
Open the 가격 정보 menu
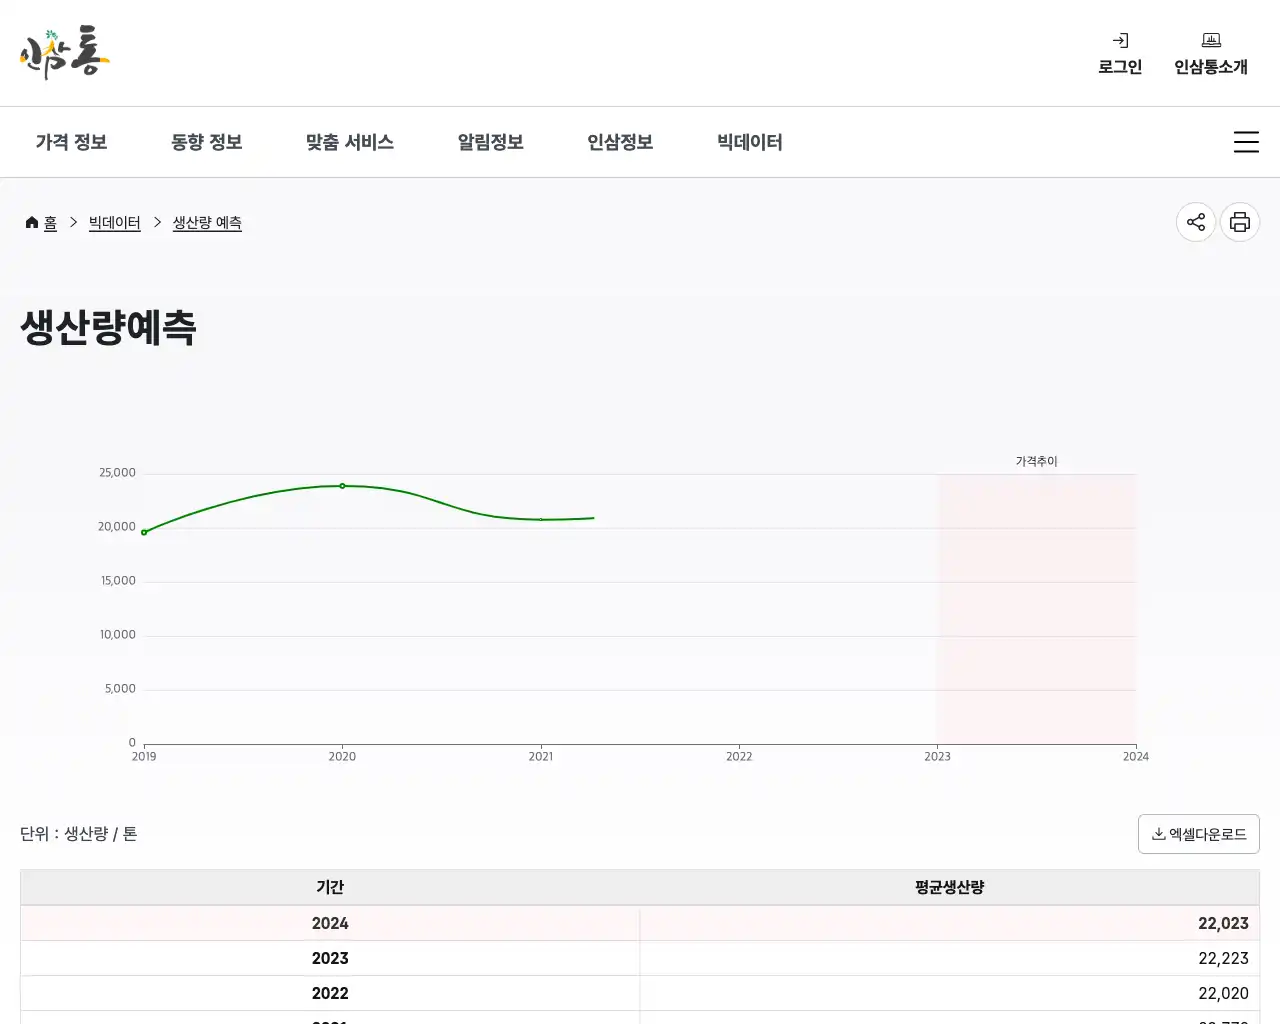point(71,142)
